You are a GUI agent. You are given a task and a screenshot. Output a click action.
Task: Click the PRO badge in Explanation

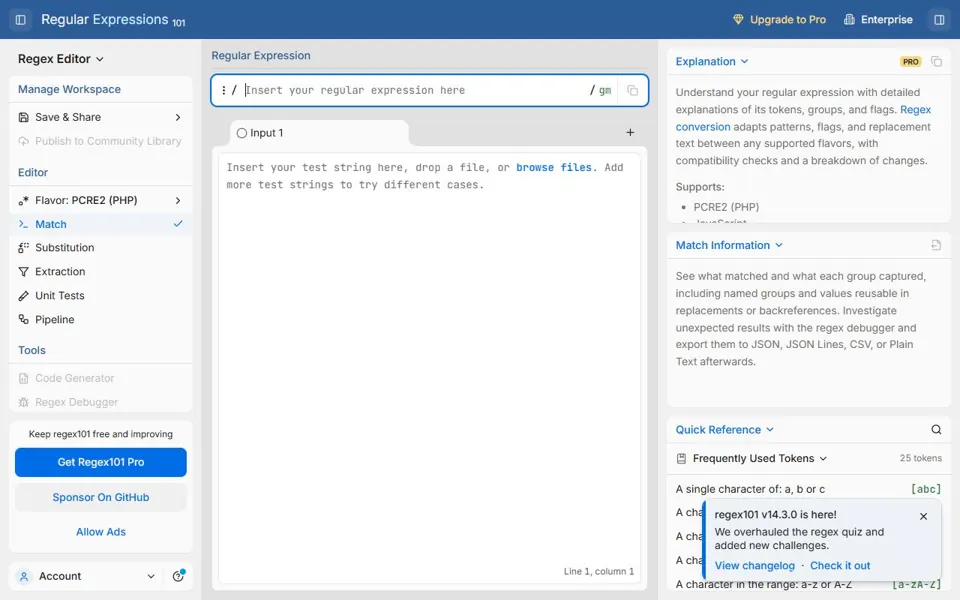[910, 61]
